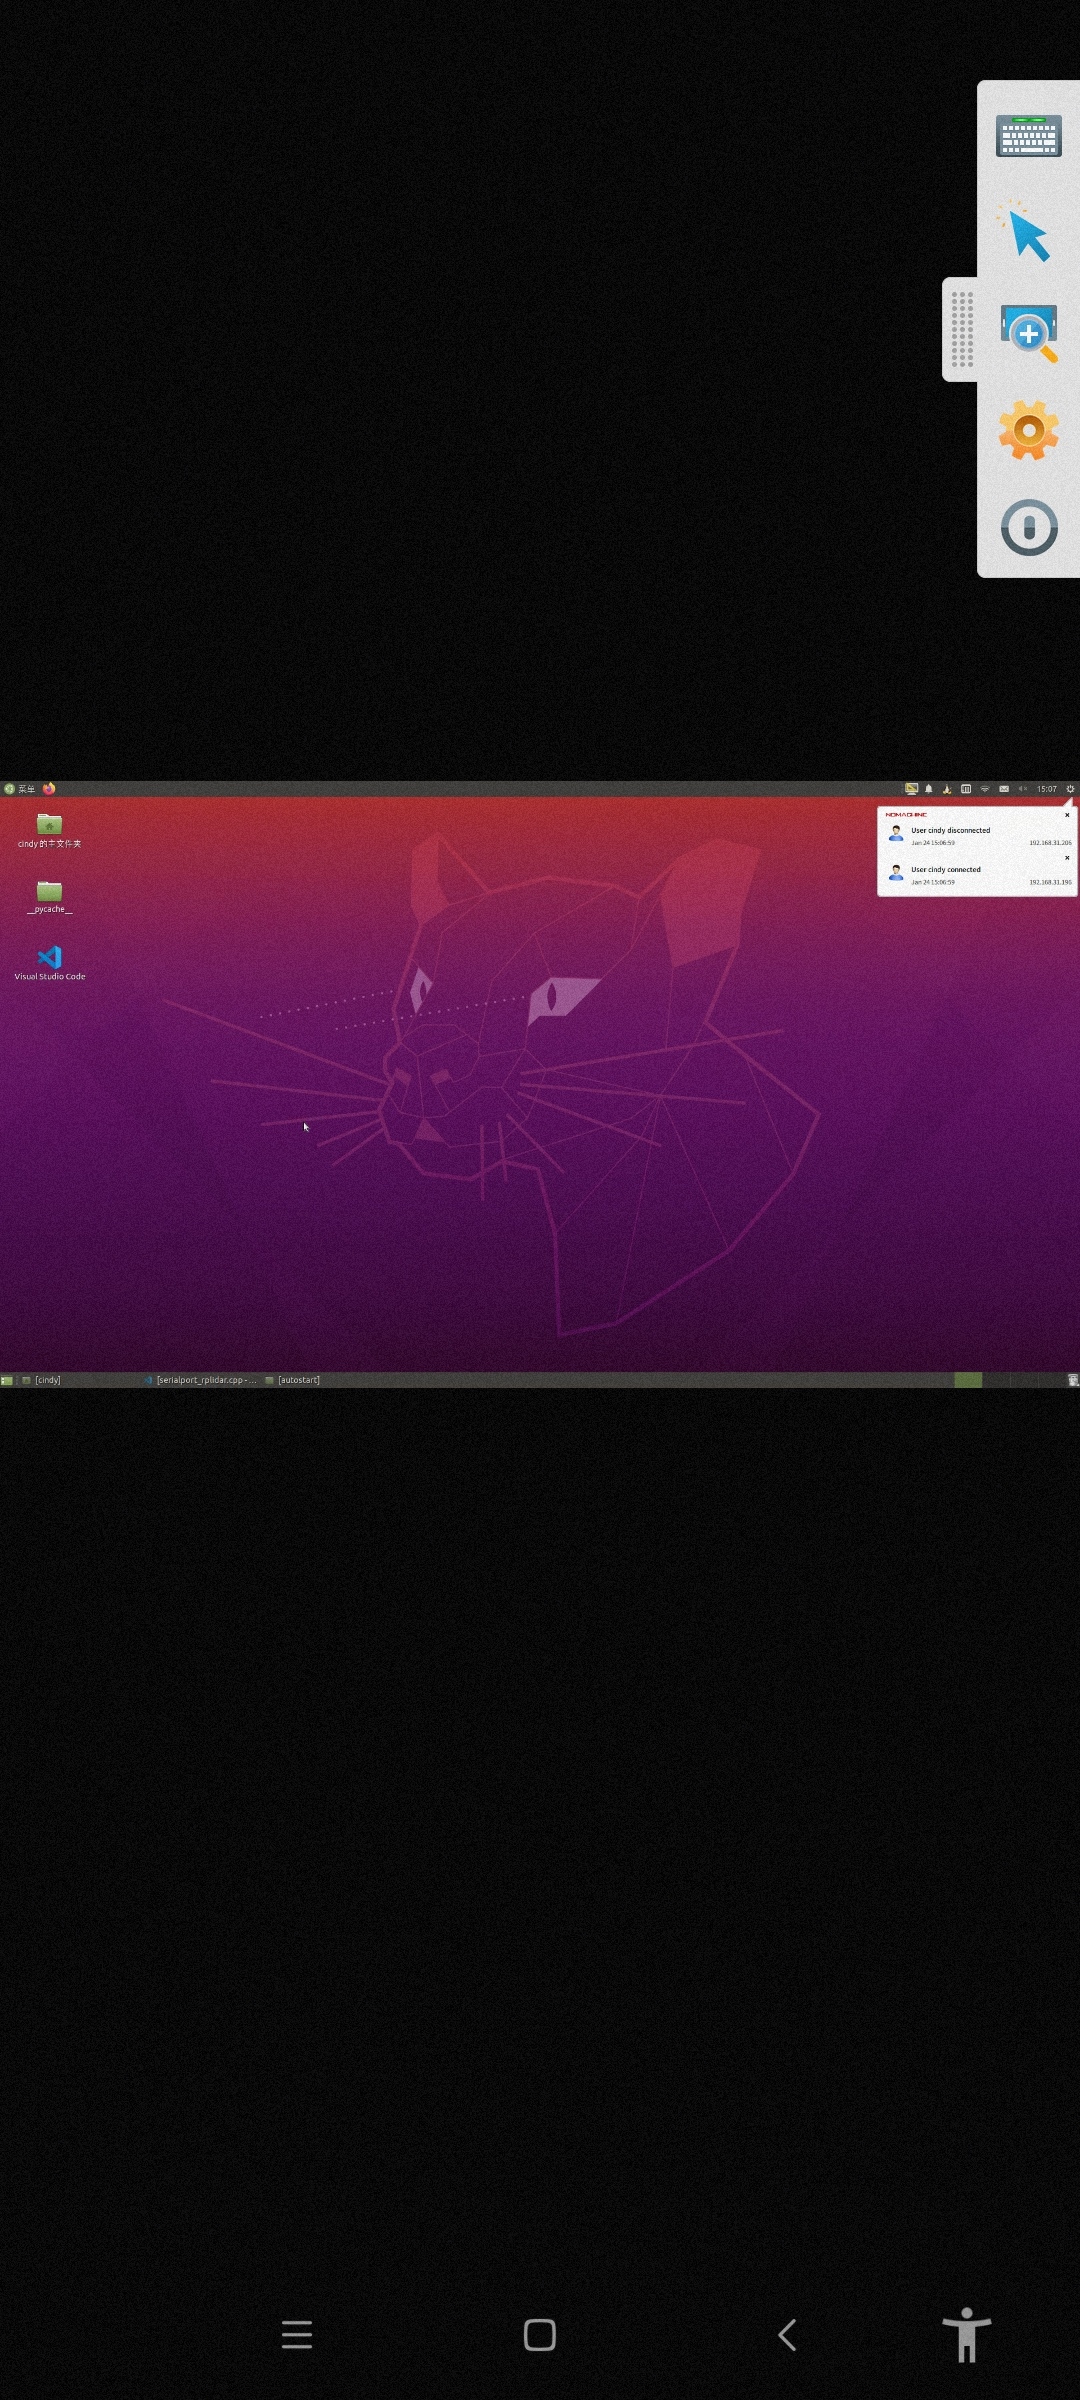Image resolution: width=1080 pixels, height=2400 pixels.
Task: Open the session gear menu in the top panel
Action: pyautogui.click(x=1070, y=789)
